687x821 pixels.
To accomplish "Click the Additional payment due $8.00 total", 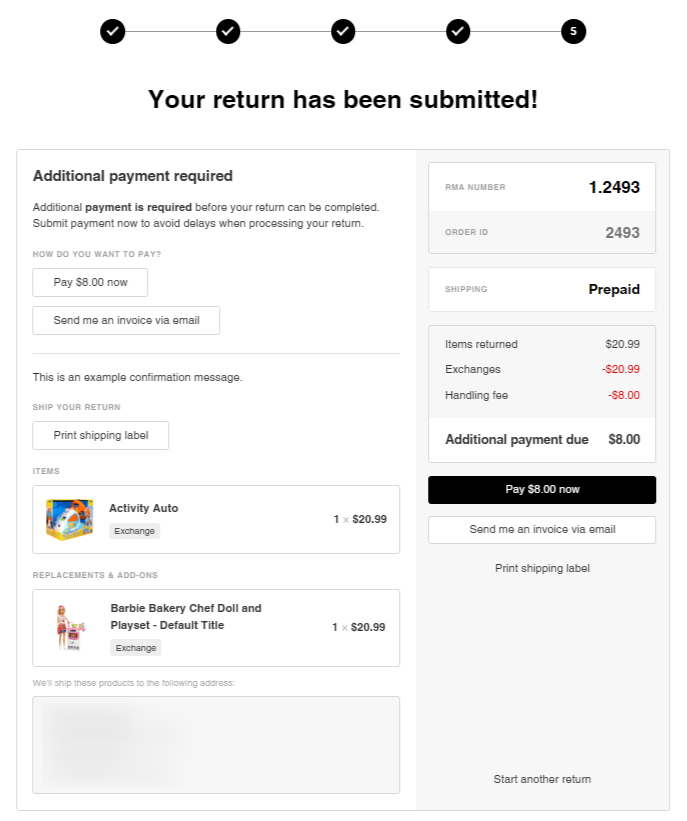I will tap(542, 439).
